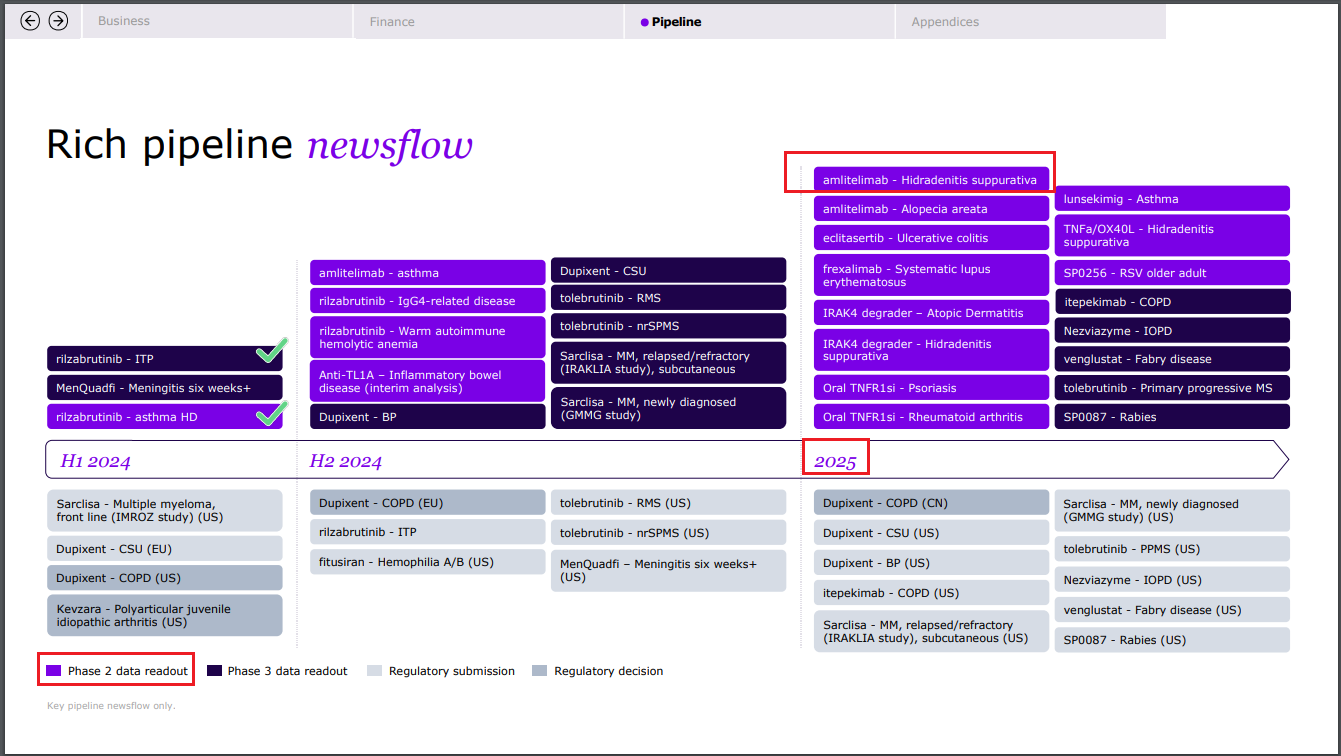Click the Regulatory decision legend swatch
Screen dimensions: 1341x756
coord(540,671)
